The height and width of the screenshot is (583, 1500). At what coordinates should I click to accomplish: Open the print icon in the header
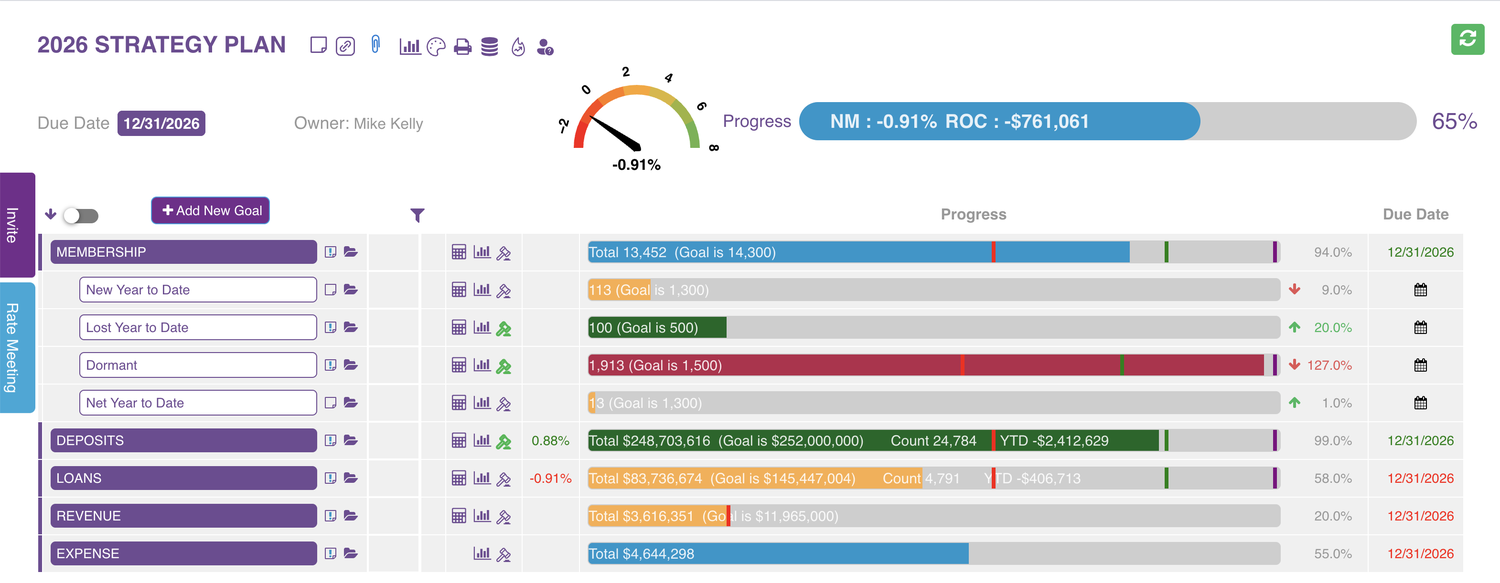462,46
